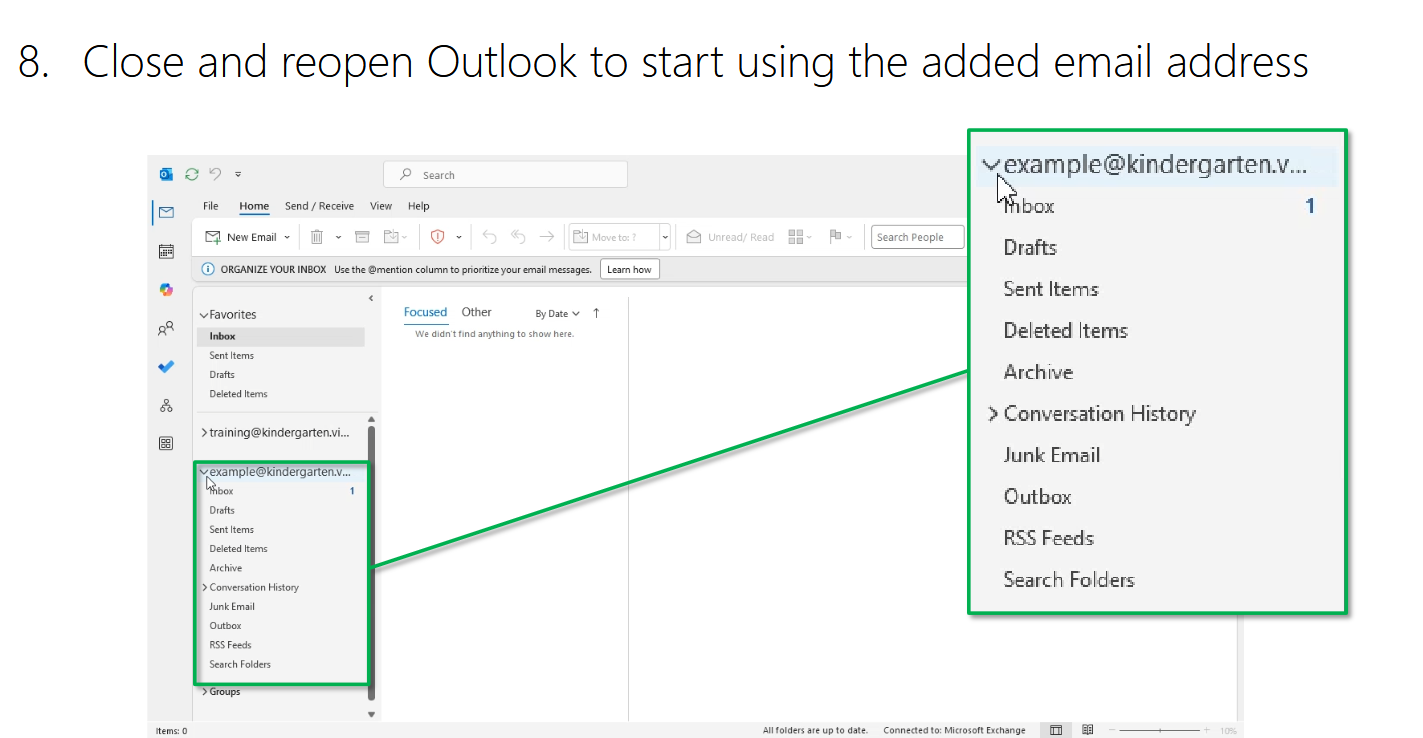Toggle sort order with the up arrow
The image size is (1423, 738).
(x=596, y=313)
